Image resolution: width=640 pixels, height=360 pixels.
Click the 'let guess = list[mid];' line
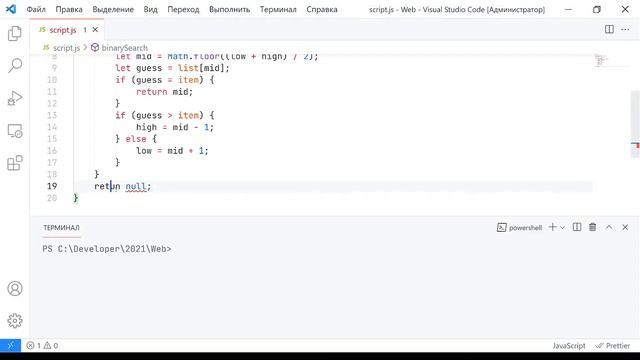pyautogui.click(x=172, y=68)
